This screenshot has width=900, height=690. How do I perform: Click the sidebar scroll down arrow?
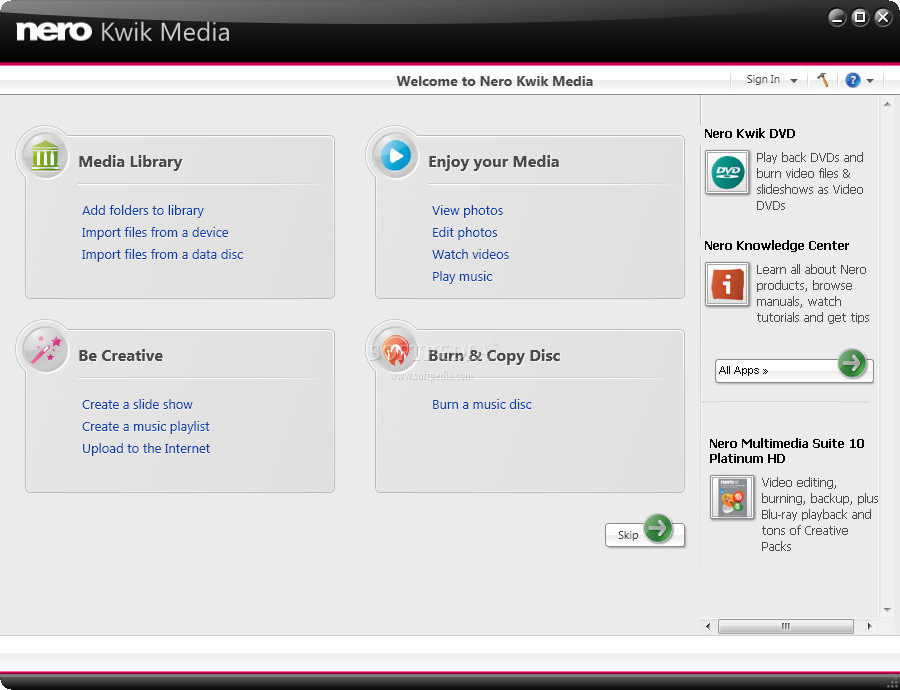pos(887,610)
